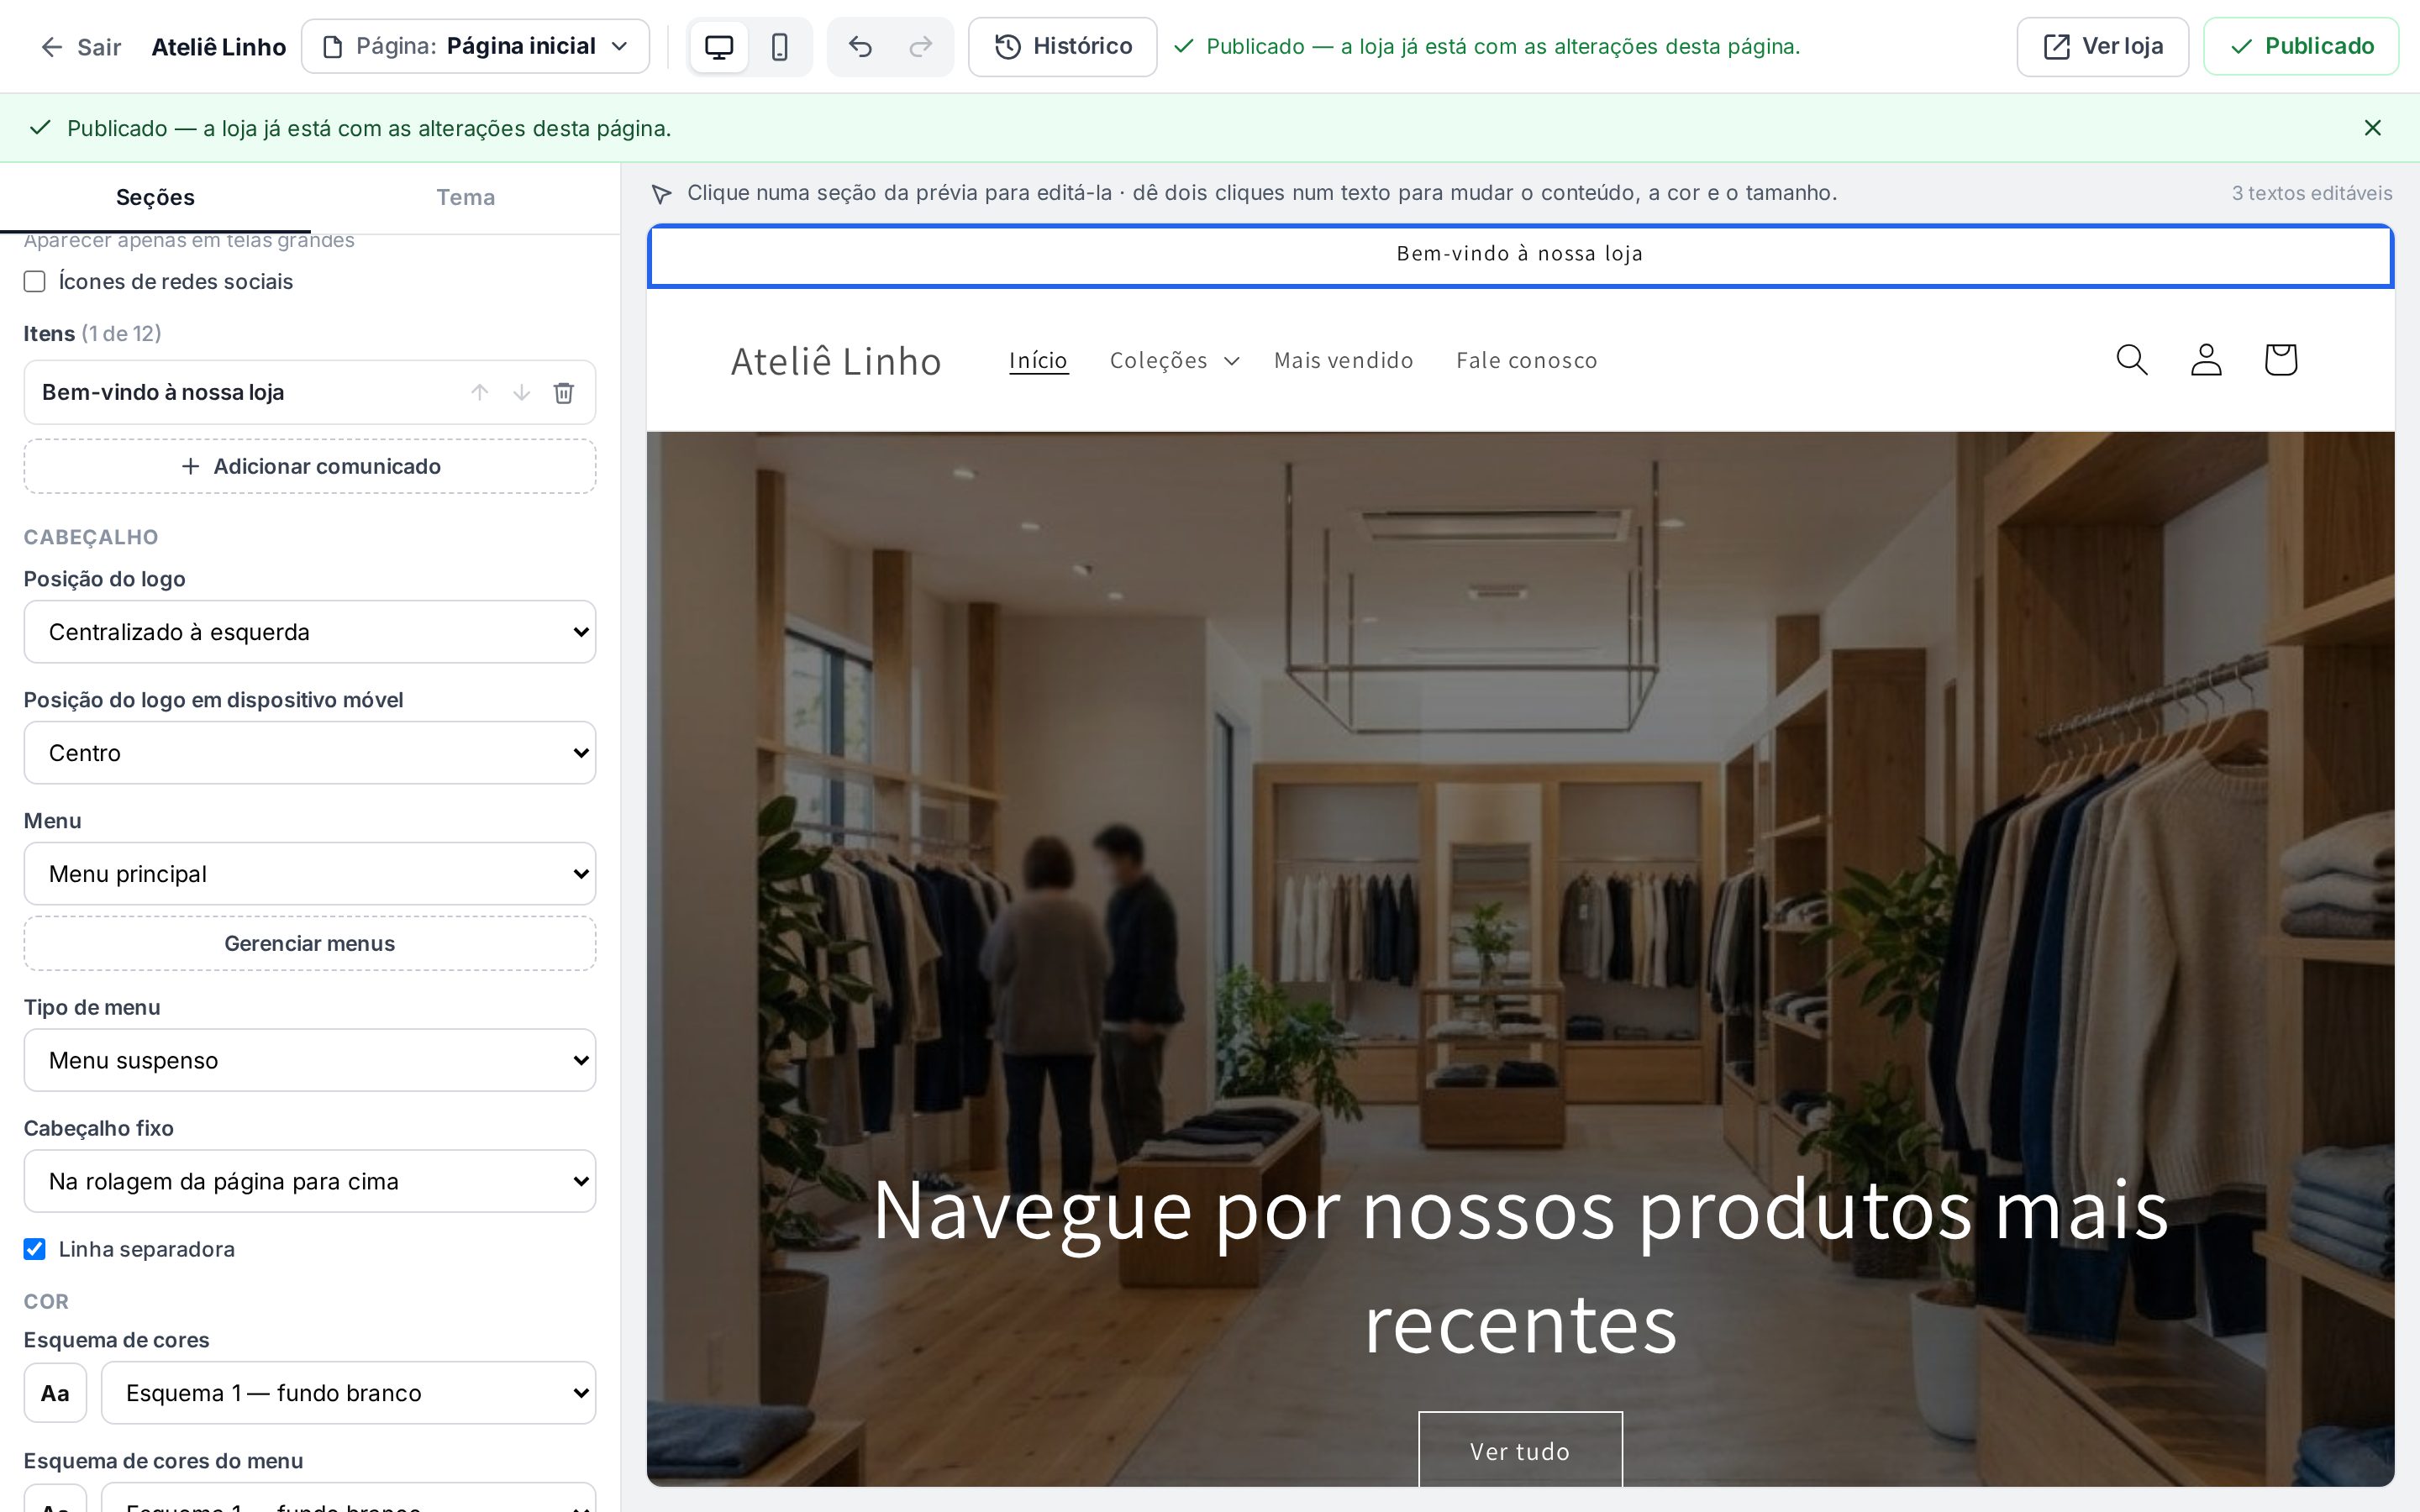The image size is (2420, 1512).
Task: Click 'Gerenciar menus' button
Action: (310, 943)
